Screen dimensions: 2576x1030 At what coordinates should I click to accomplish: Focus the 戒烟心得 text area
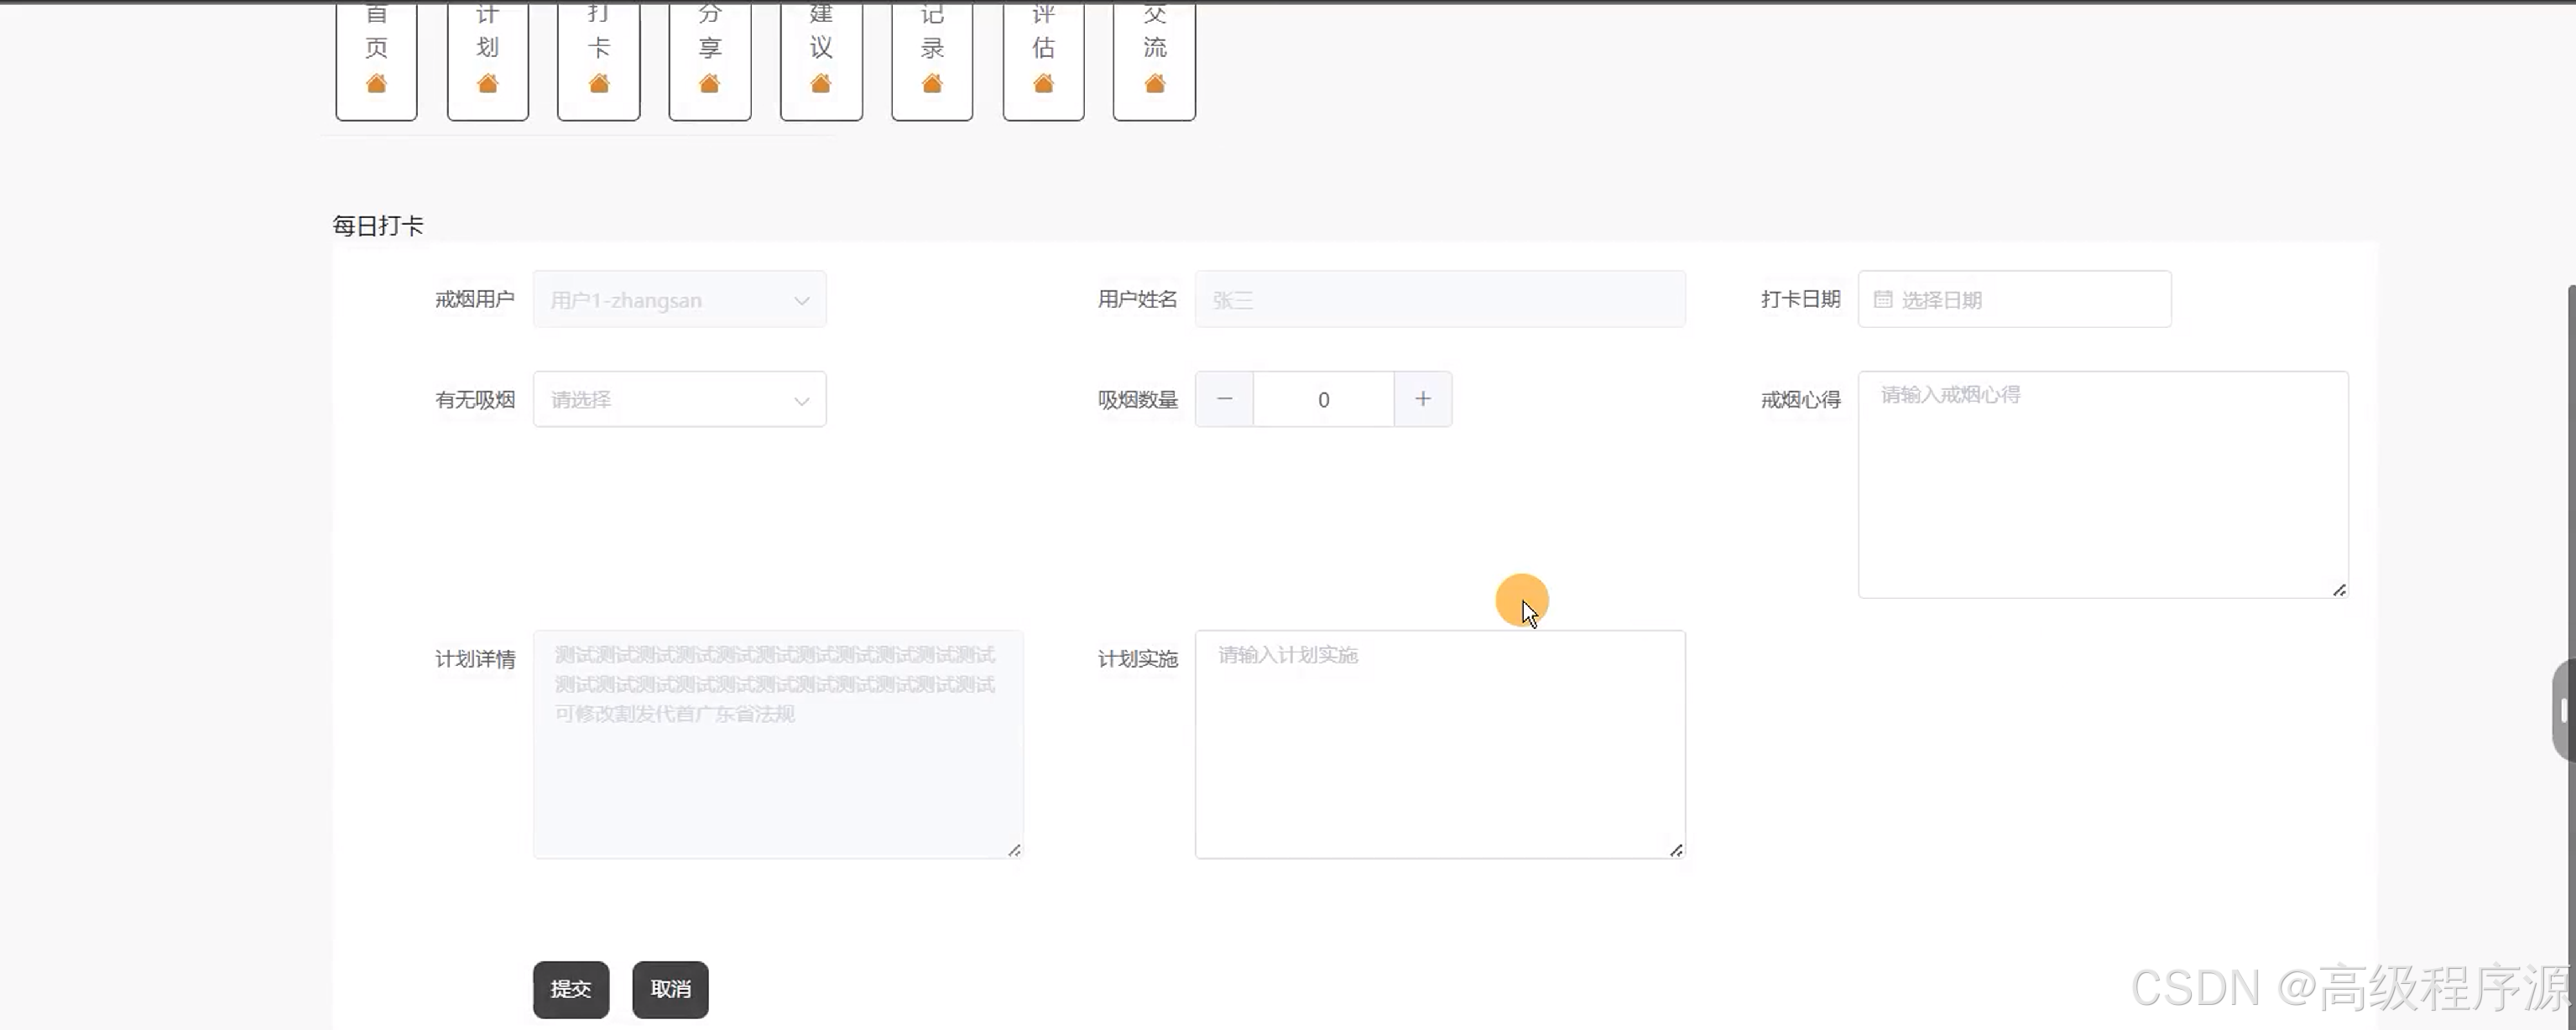pyautogui.click(x=2102, y=485)
